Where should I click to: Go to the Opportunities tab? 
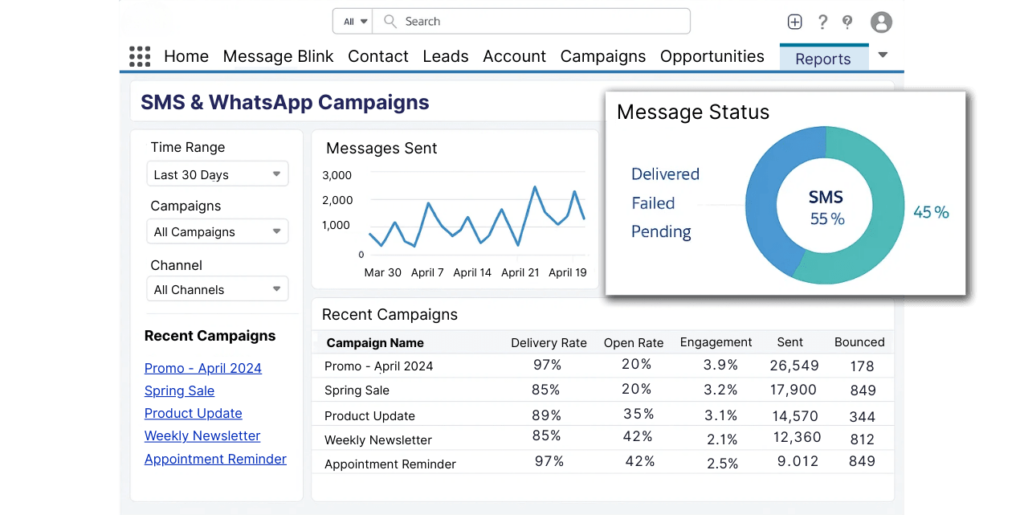[712, 57]
